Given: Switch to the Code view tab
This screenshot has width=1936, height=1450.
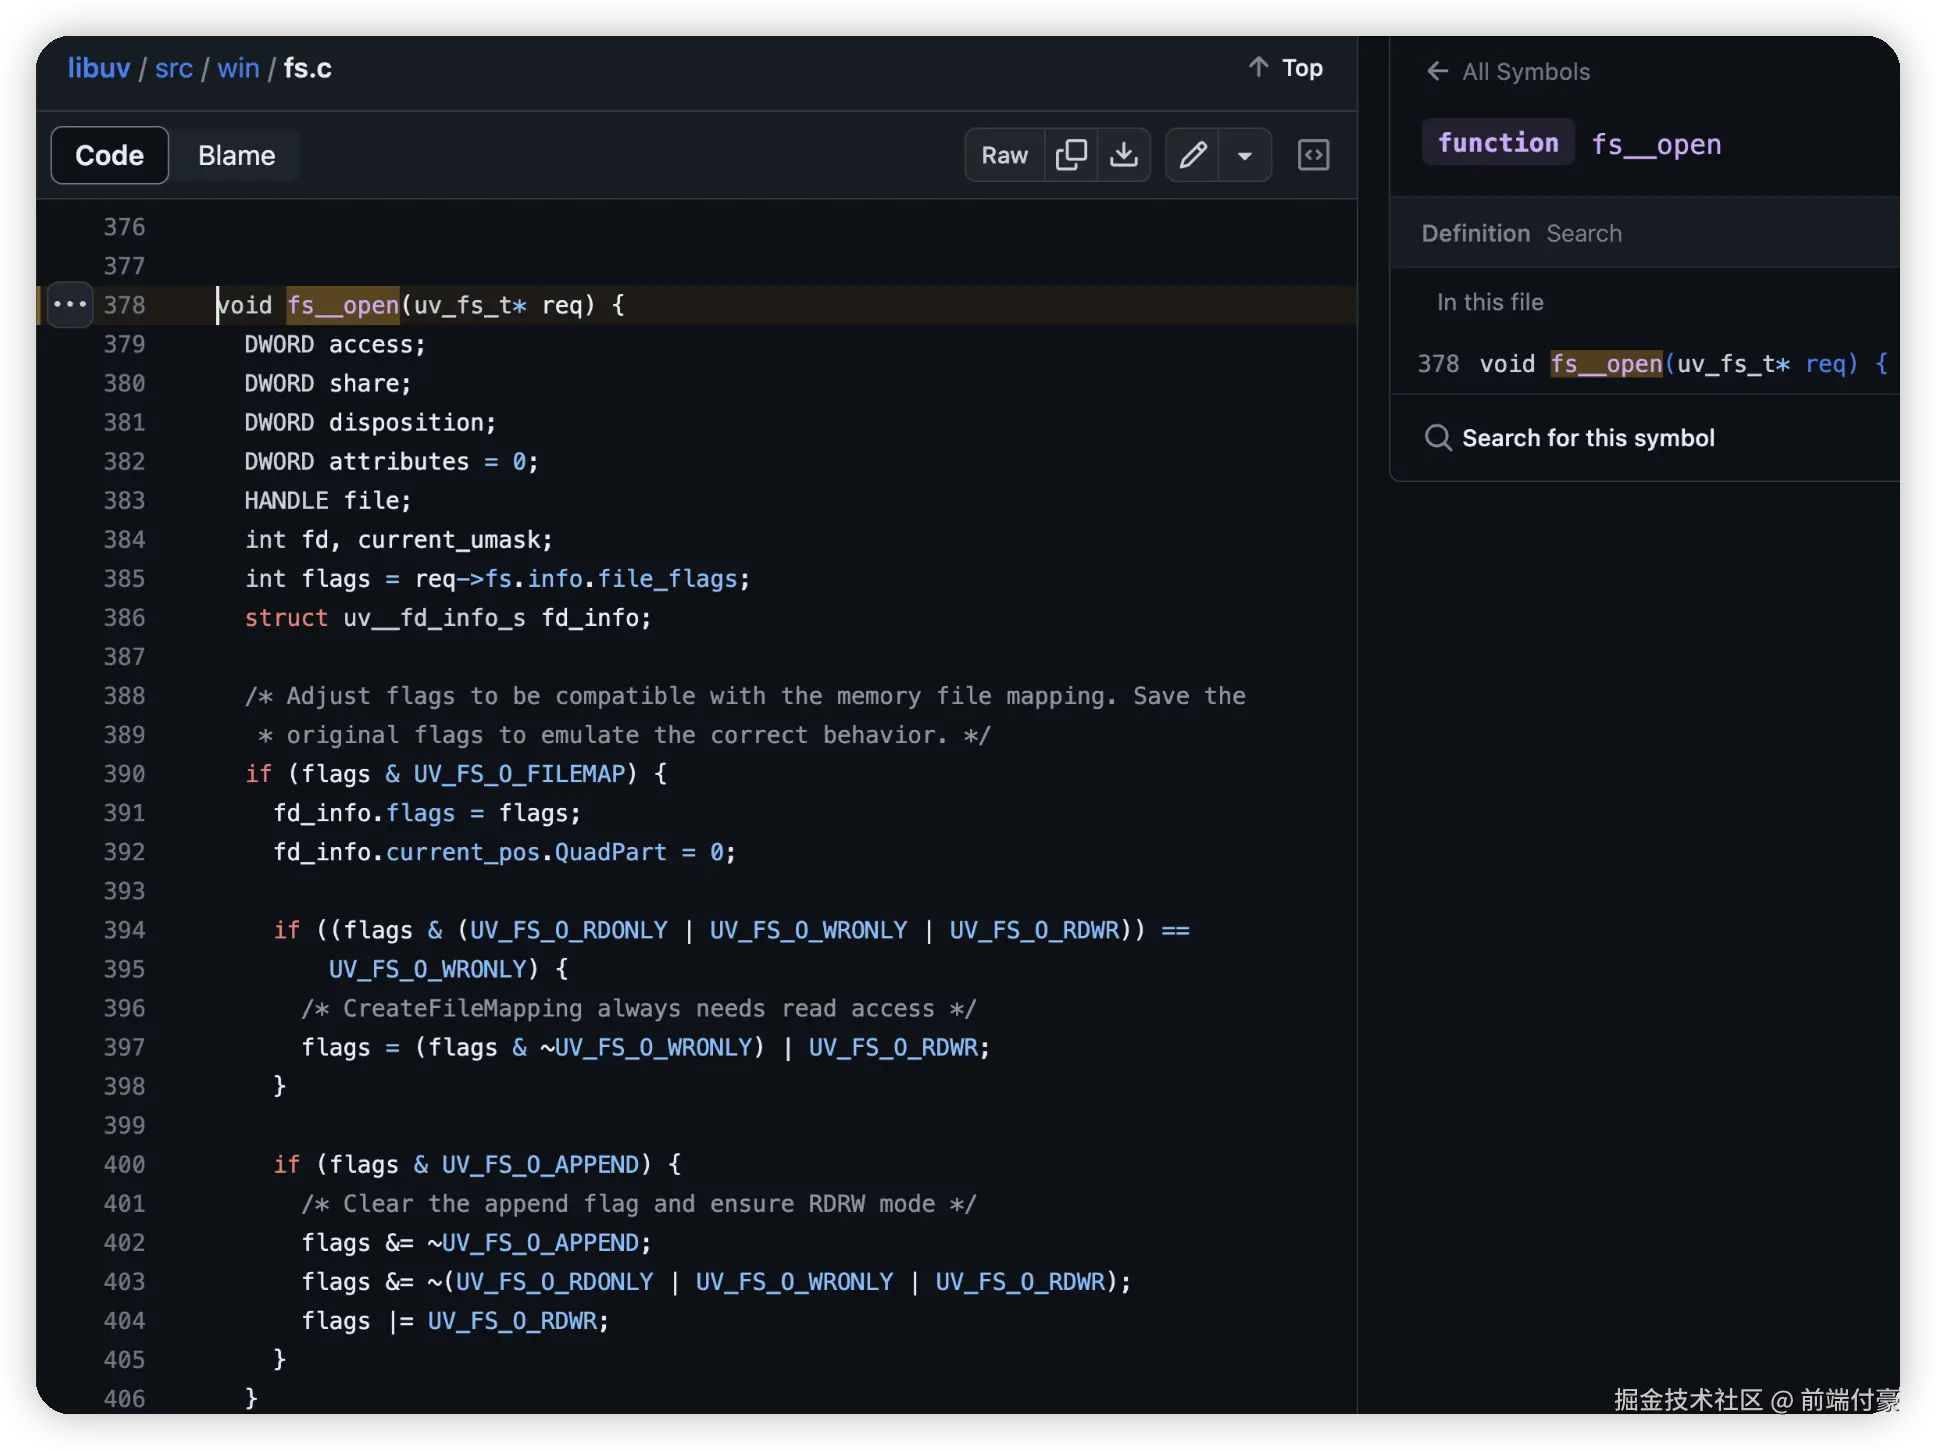Looking at the screenshot, I should pos(110,155).
